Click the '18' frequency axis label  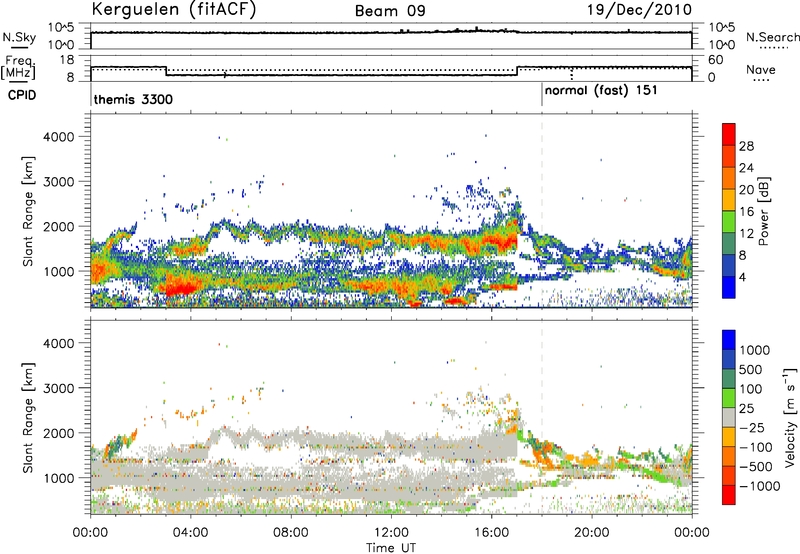(x=66, y=60)
